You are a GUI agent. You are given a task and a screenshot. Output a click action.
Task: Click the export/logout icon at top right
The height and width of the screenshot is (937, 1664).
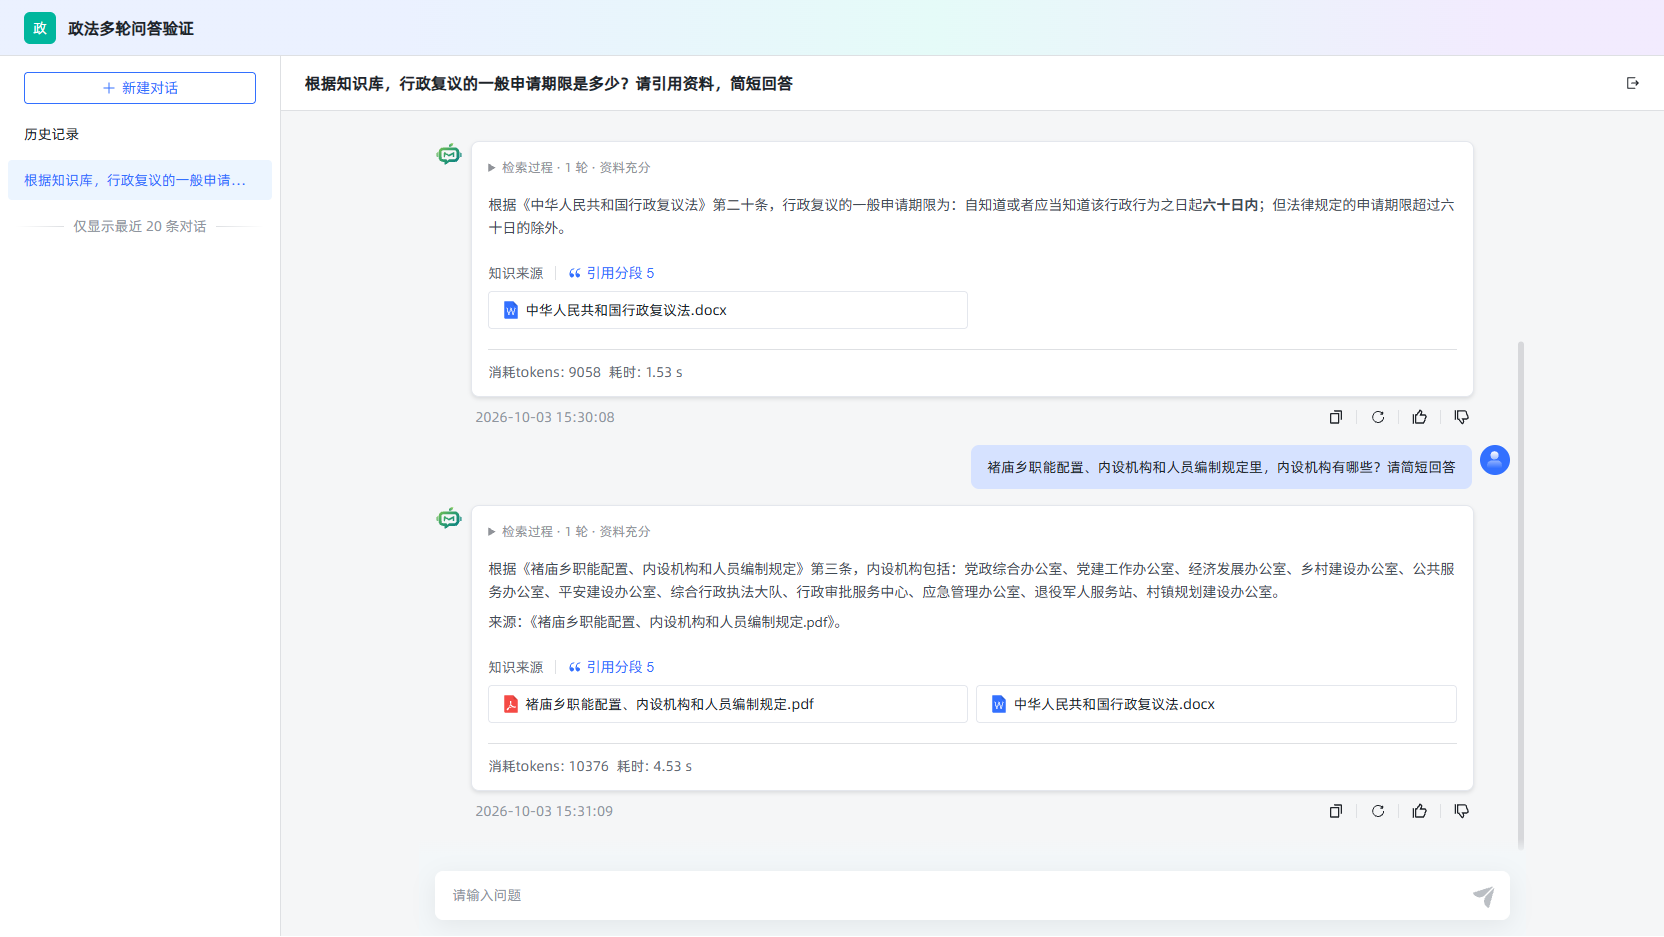tap(1633, 83)
